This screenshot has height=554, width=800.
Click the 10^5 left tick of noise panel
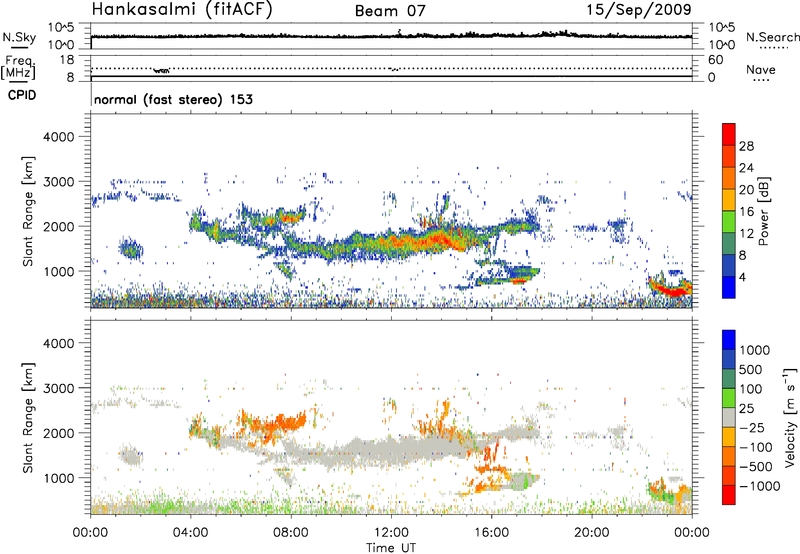[61, 27]
